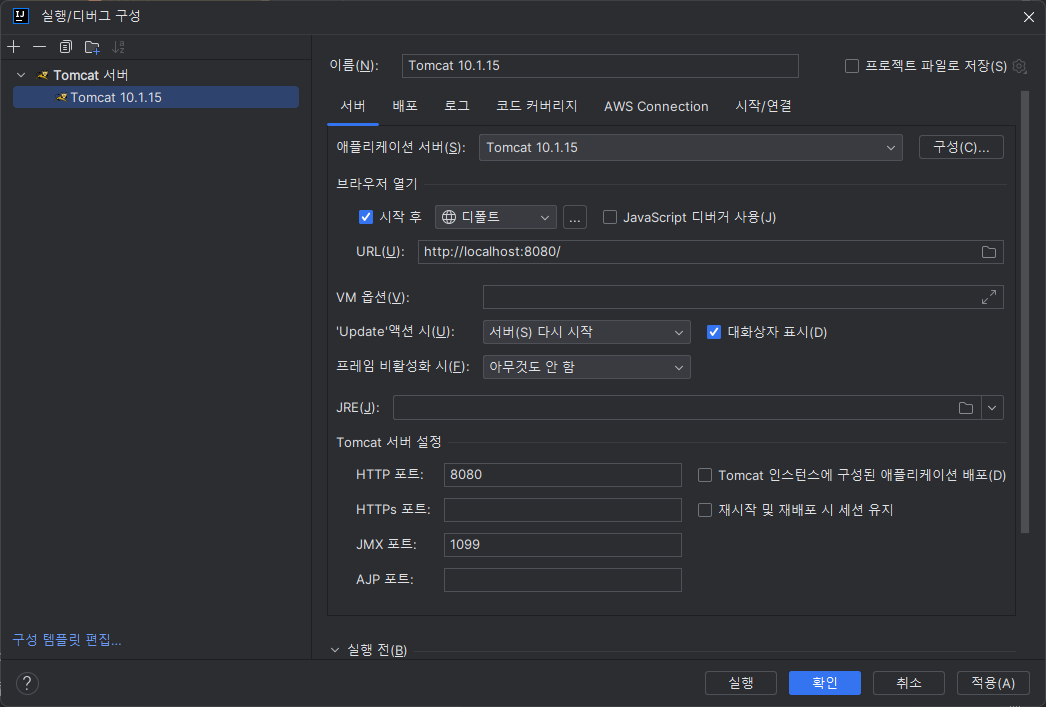Toggle the '프로젝트 파일로 저장' checkbox
This screenshot has width=1046, height=707.
(x=851, y=66)
